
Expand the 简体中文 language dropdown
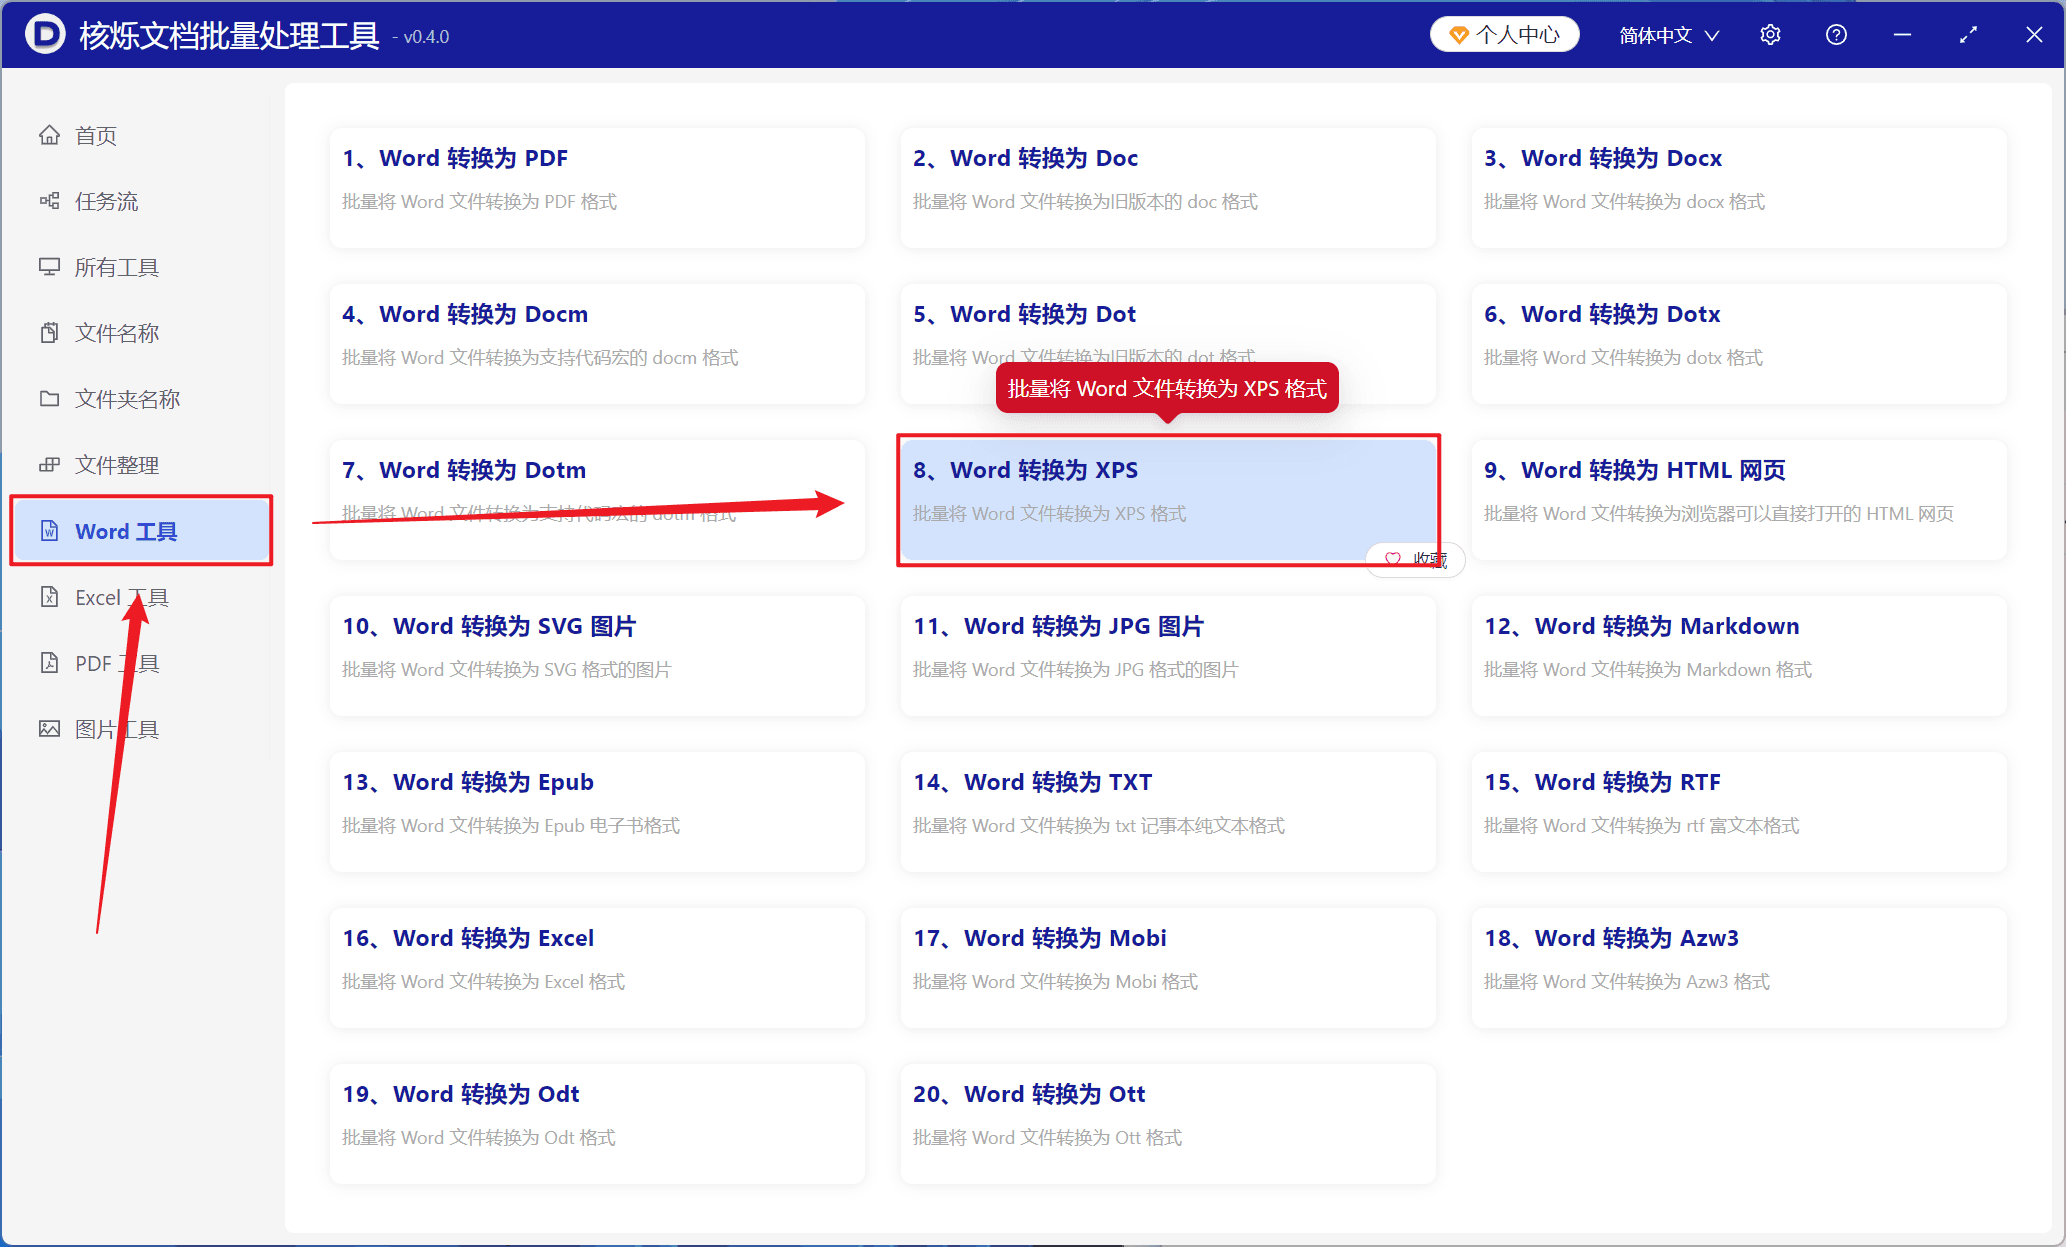[x=1669, y=35]
